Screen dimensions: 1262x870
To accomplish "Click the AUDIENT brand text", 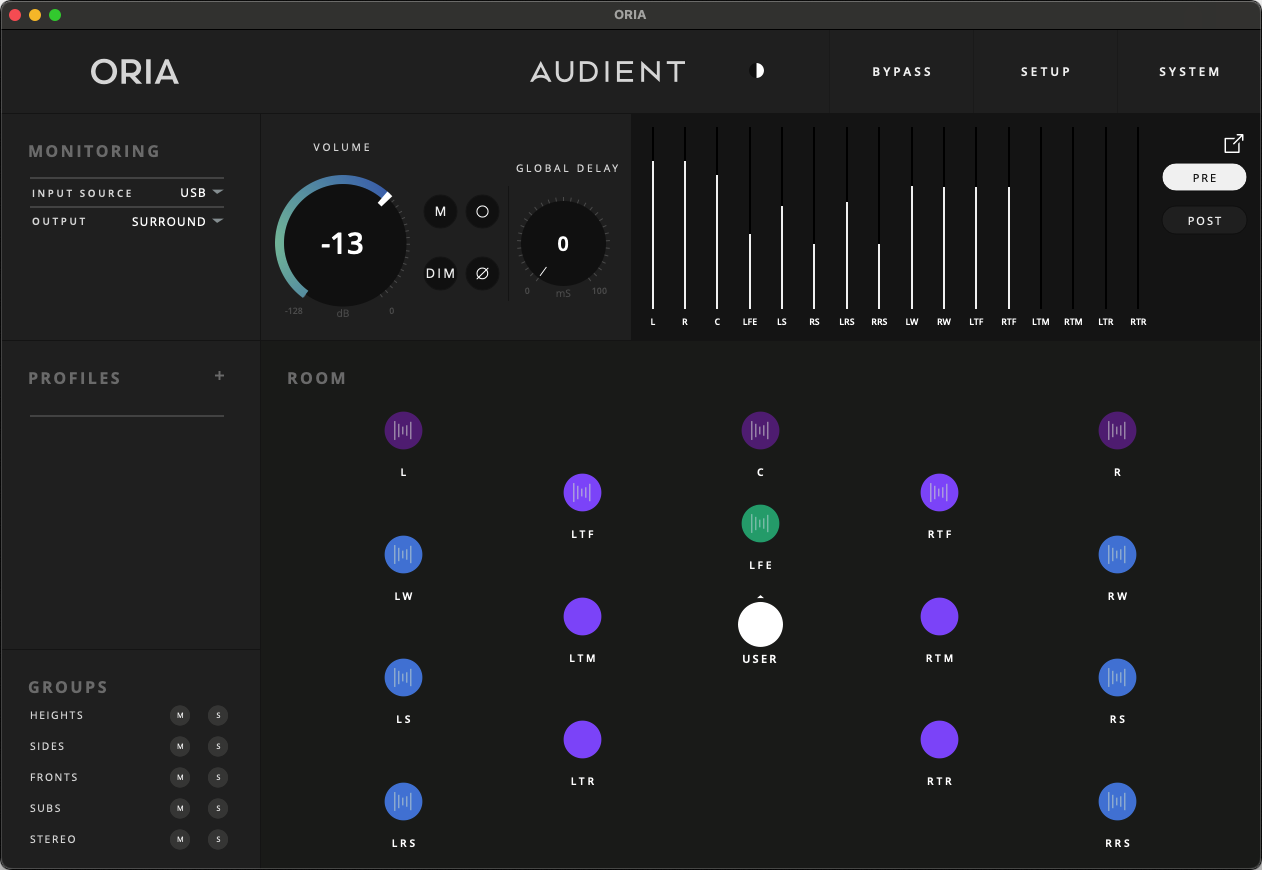I will [x=608, y=72].
